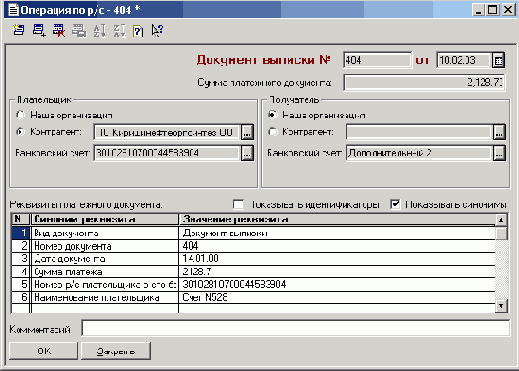This screenshot has height=371, width=519.
Task: Uncheck the "Показывать синонимы" checkbox
Action: (x=395, y=204)
